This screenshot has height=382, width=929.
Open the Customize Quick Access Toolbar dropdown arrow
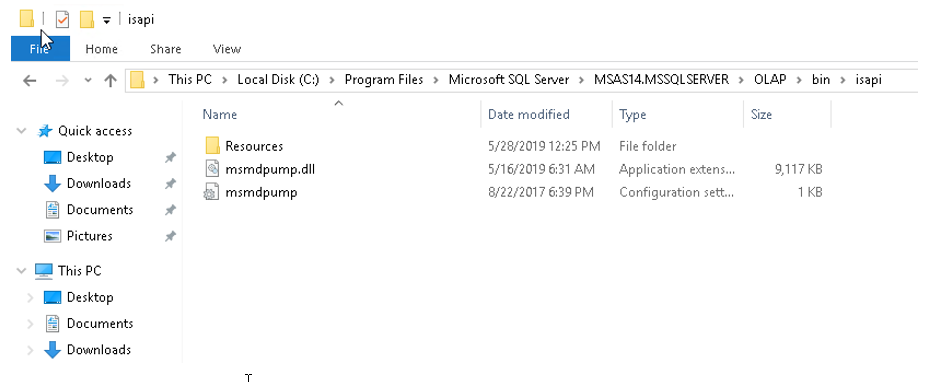(x=106, y=20)
